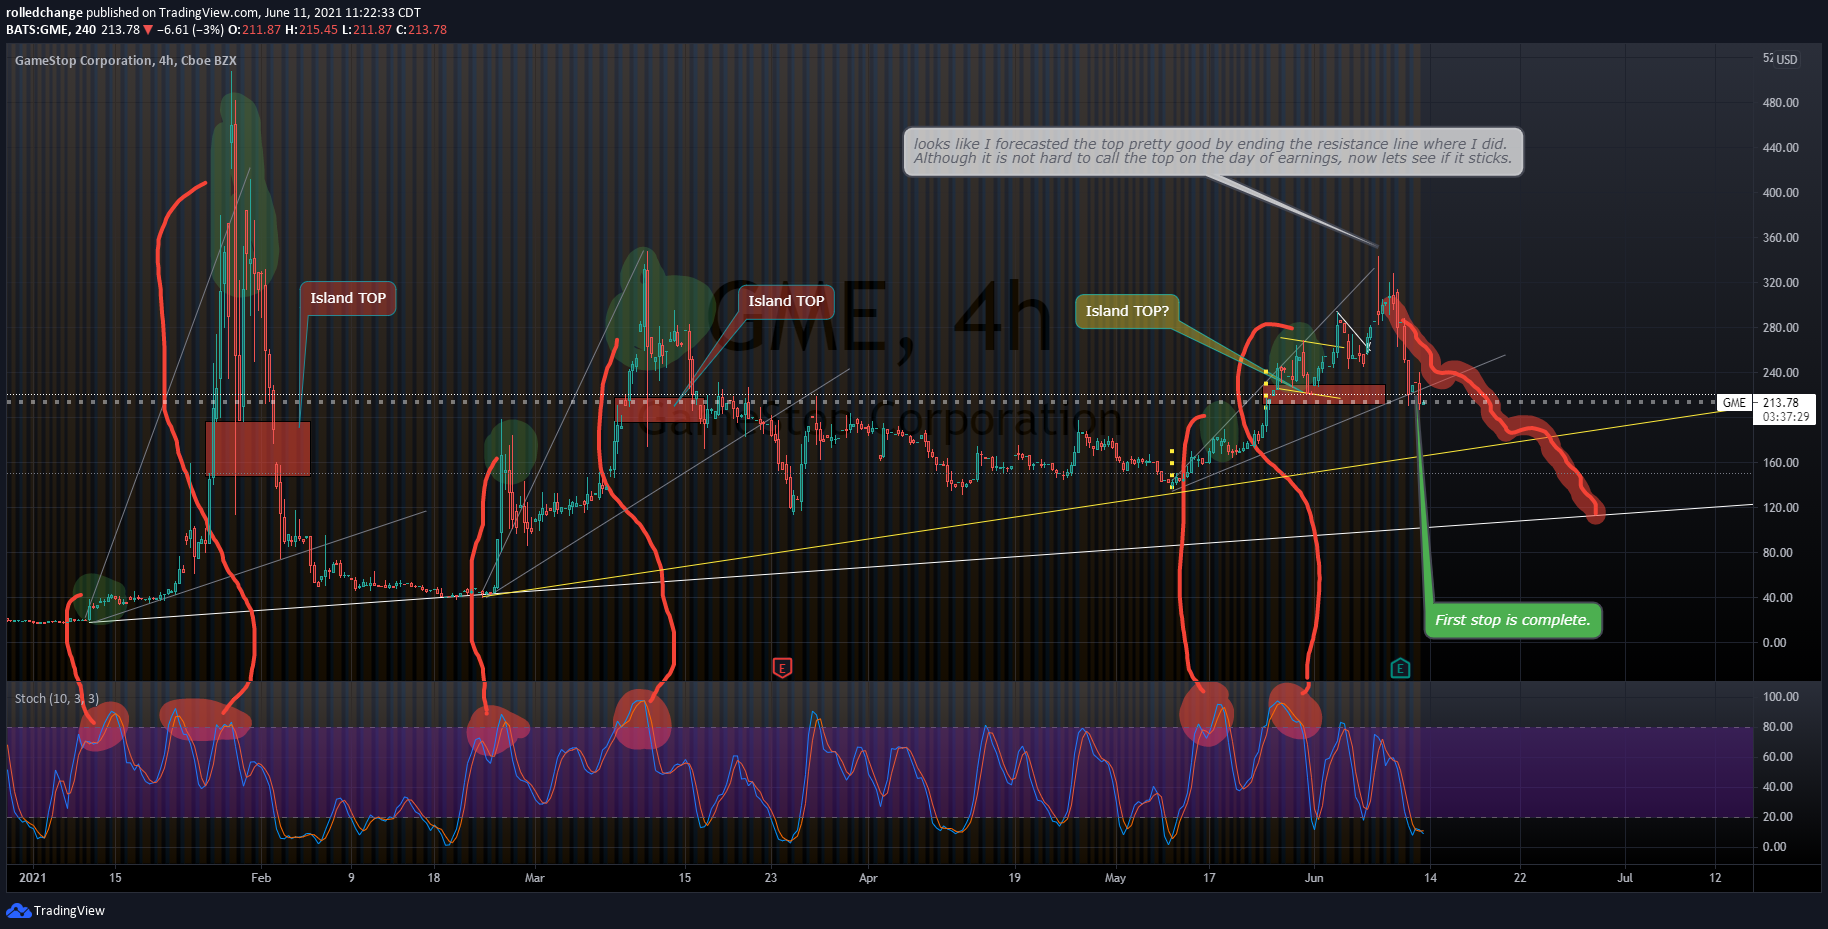
Task: Click the 480.00 price axis label
Action: click(x=1780, y=103)
